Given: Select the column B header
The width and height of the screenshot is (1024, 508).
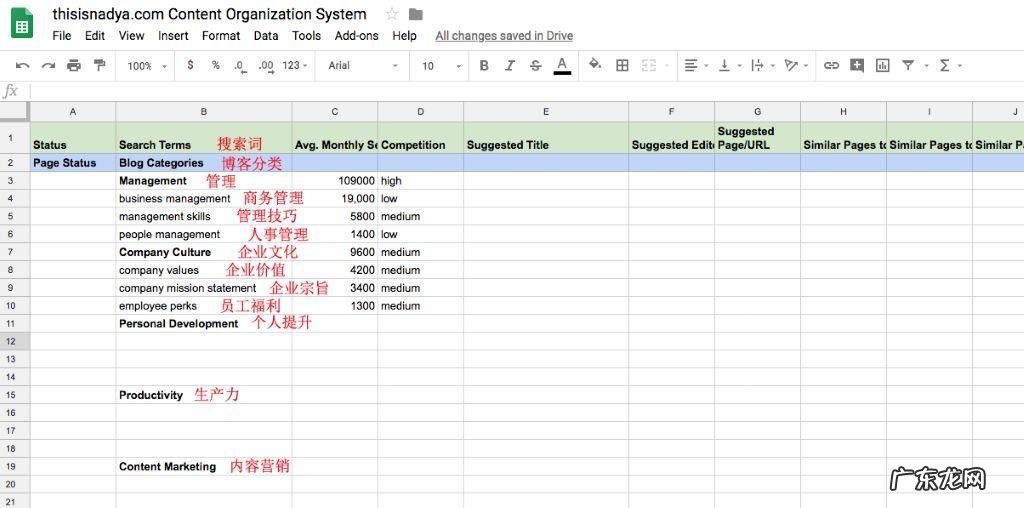Looking at the screenshot, I should pyautogui.click(x=204, y=112).
